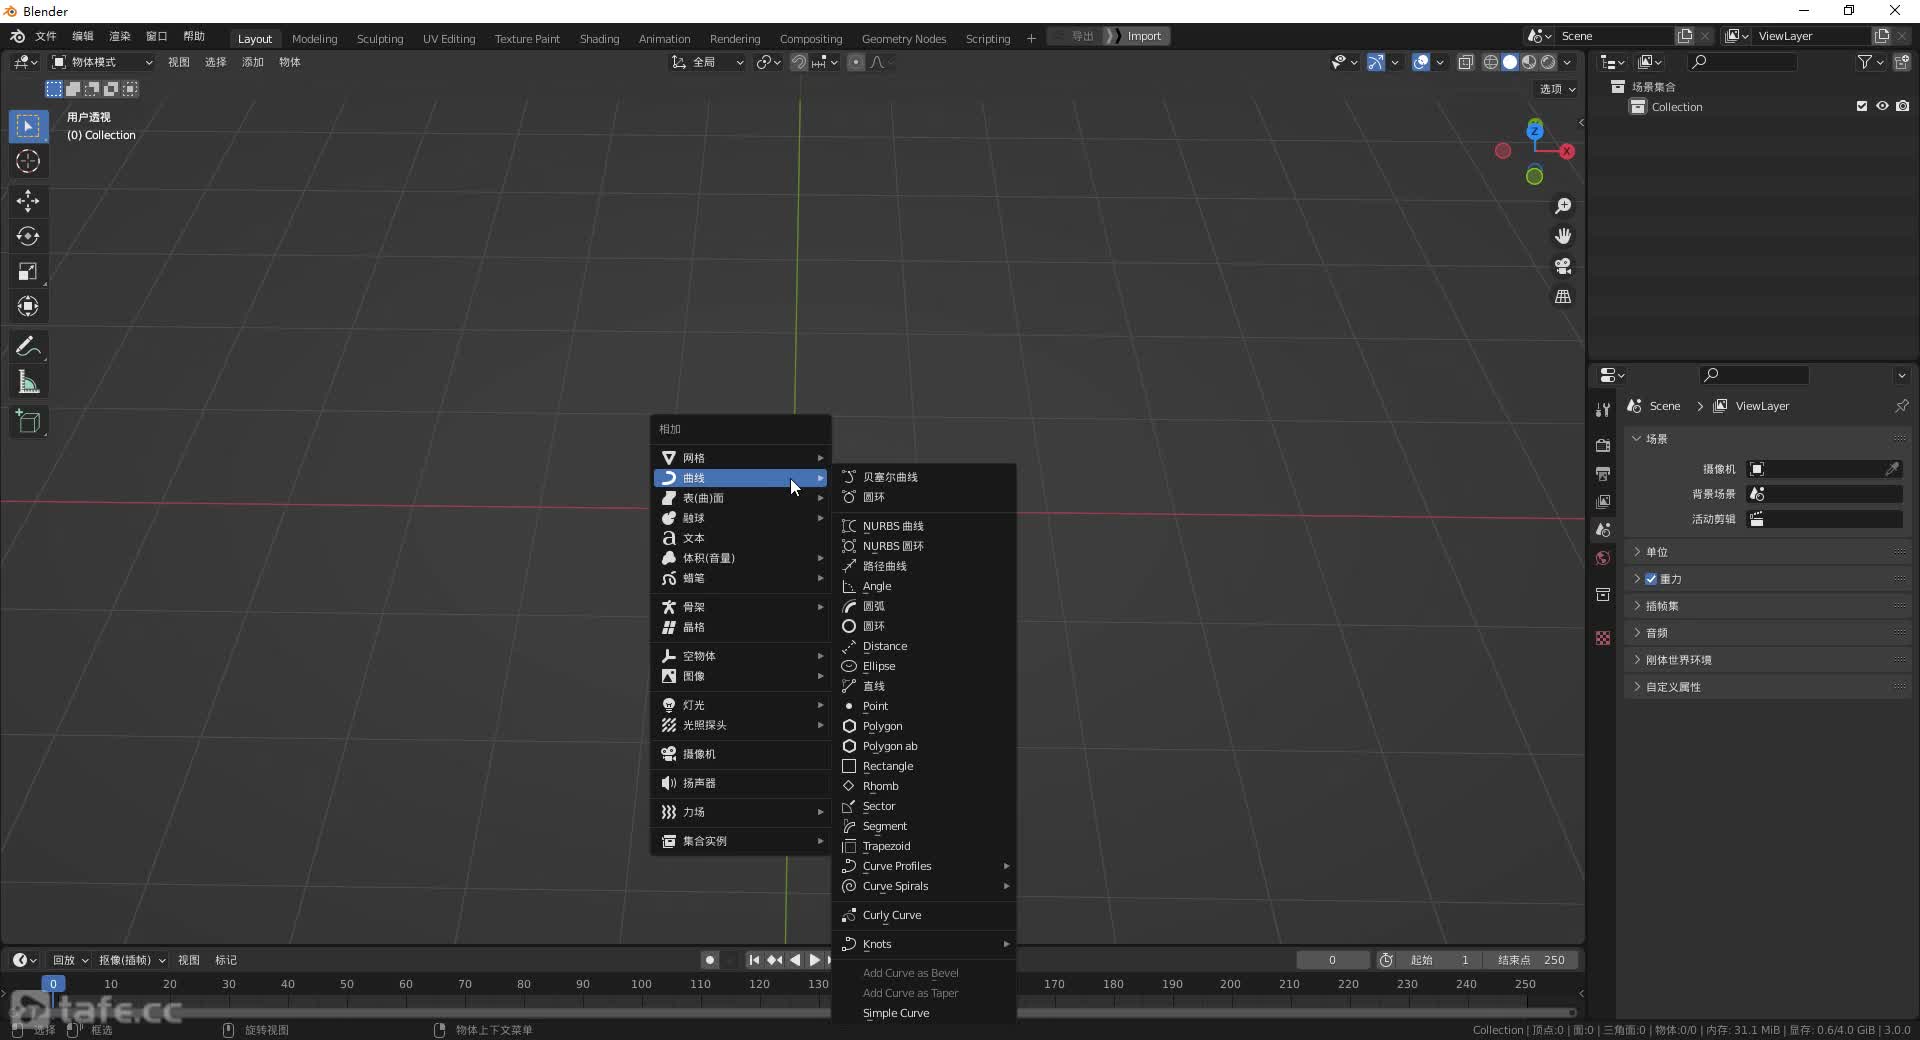Select 网格 mesh in add menu

(x=740, y=458)
